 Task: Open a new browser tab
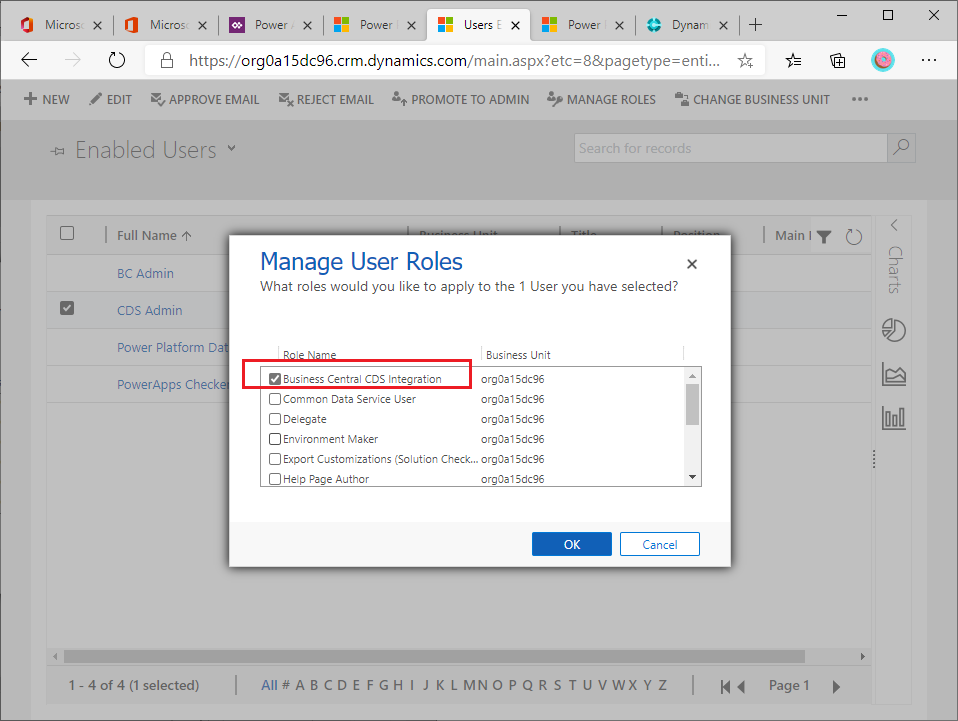755,24
